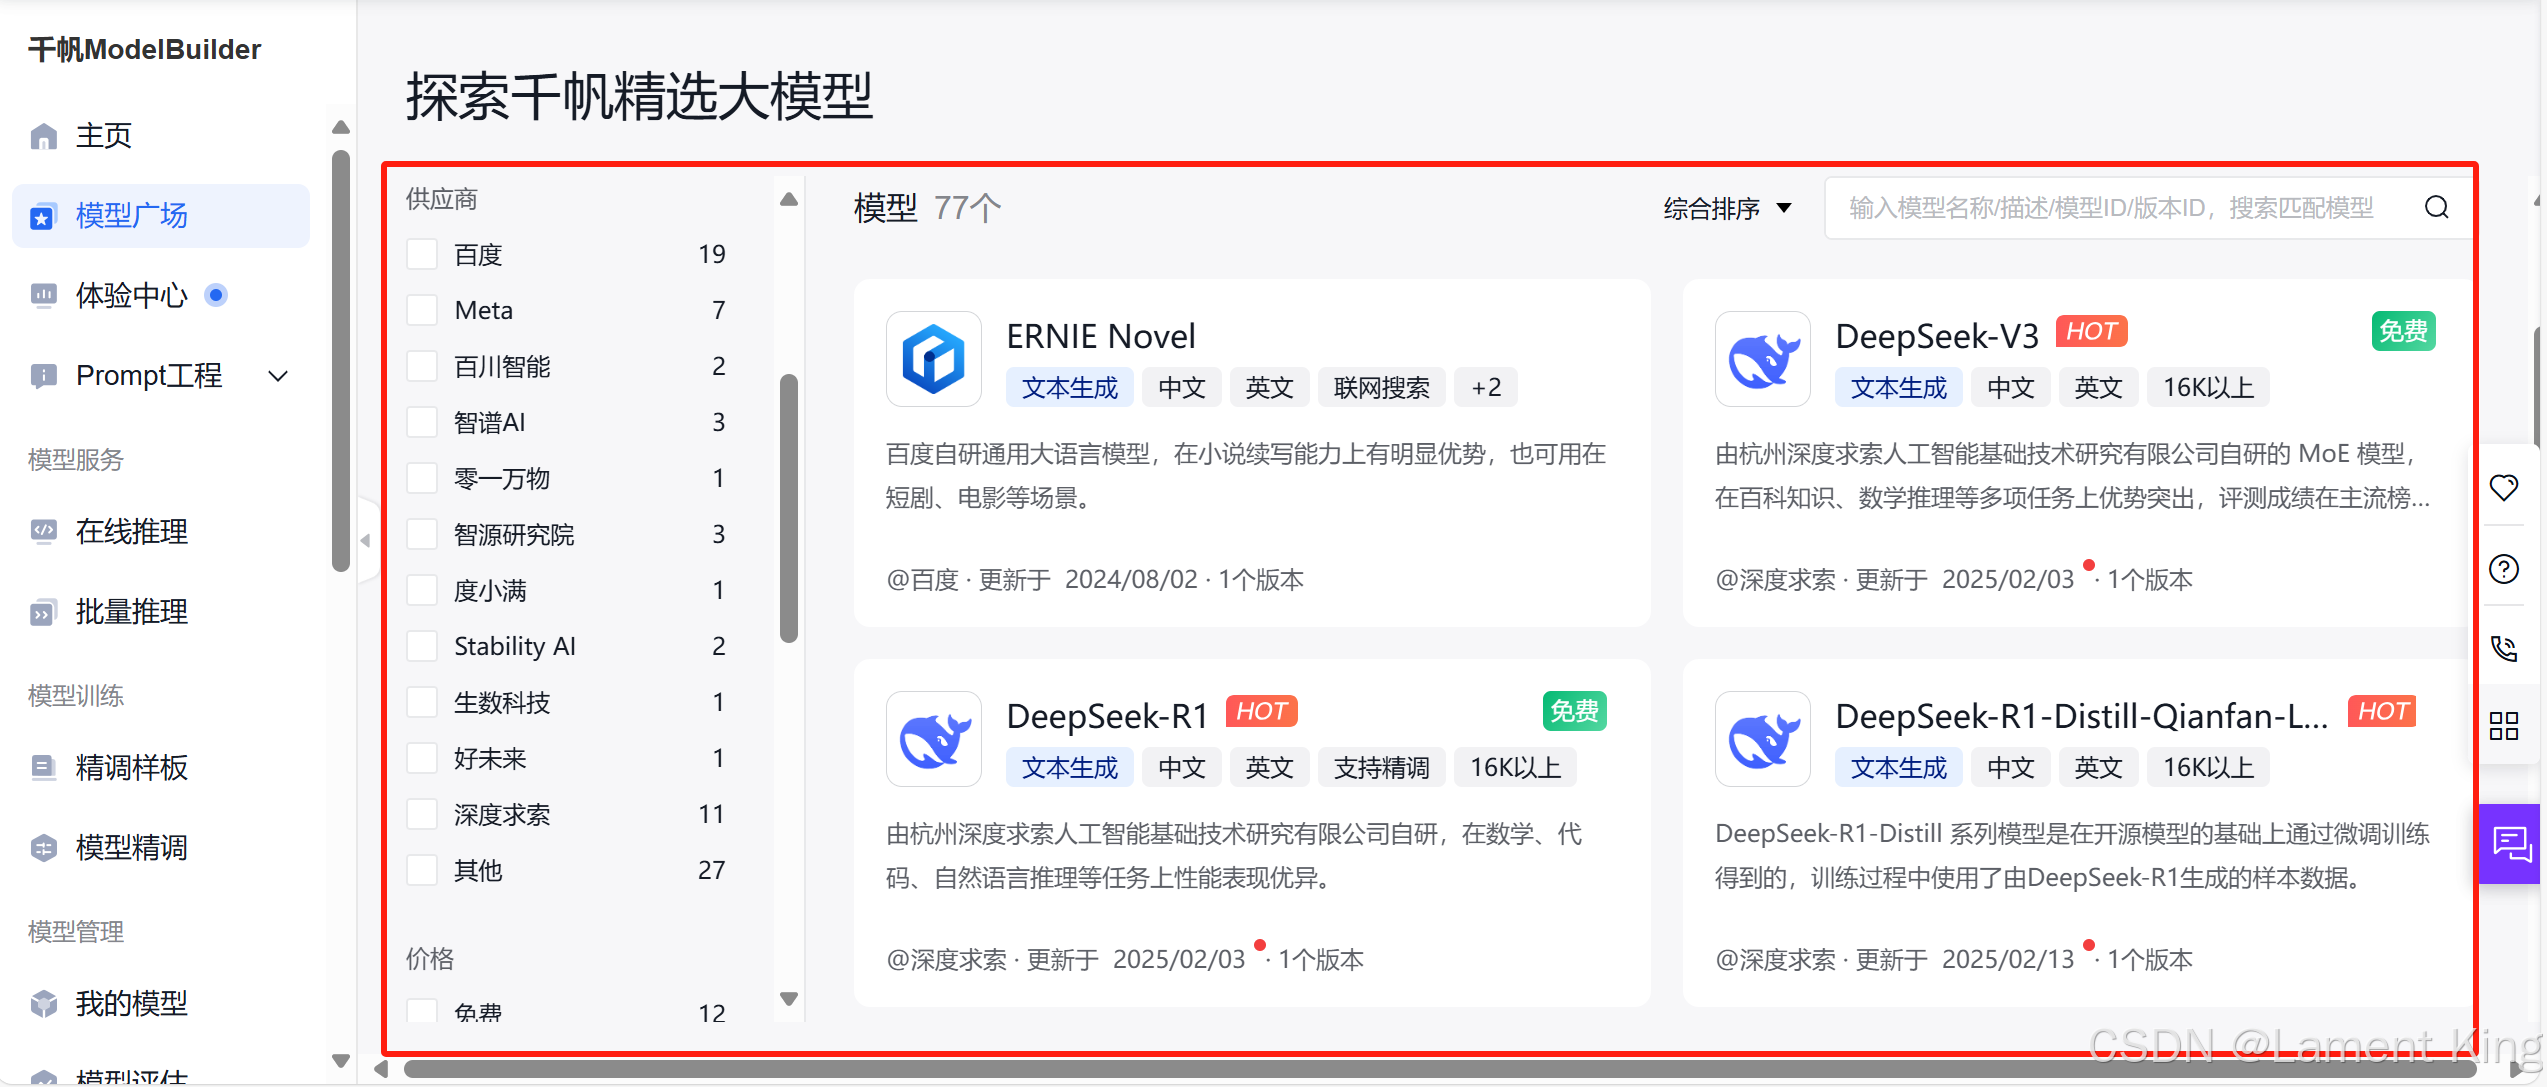Check the 百度 supplier checkbox
Image resolution: width=2547 pixels, height=1087 pixels.
422,254
